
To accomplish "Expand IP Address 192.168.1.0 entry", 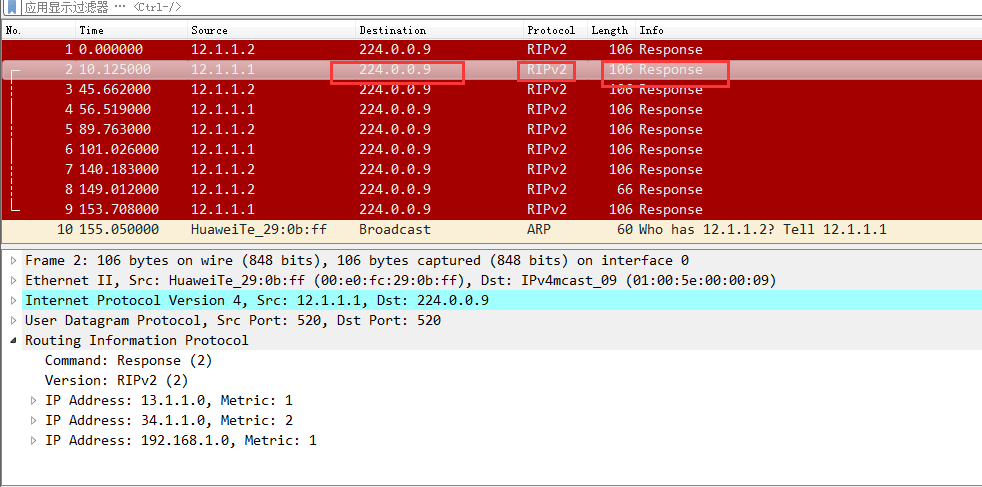I will (34, 441).
